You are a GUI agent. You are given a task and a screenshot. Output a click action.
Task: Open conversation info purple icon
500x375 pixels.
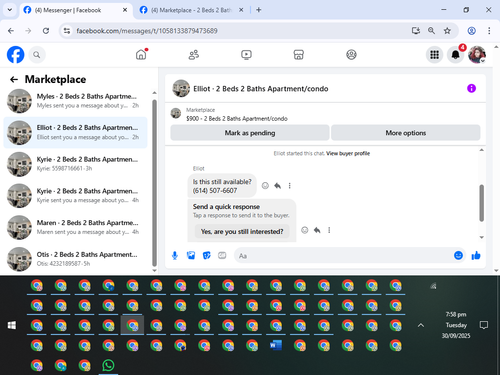(x=471, y=88)
